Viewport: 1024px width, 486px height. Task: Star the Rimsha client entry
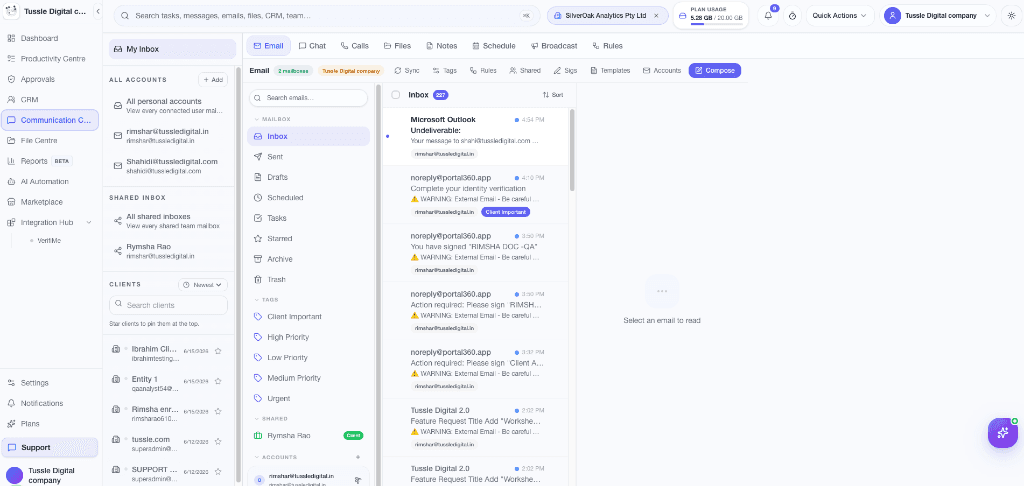point(218,411)
